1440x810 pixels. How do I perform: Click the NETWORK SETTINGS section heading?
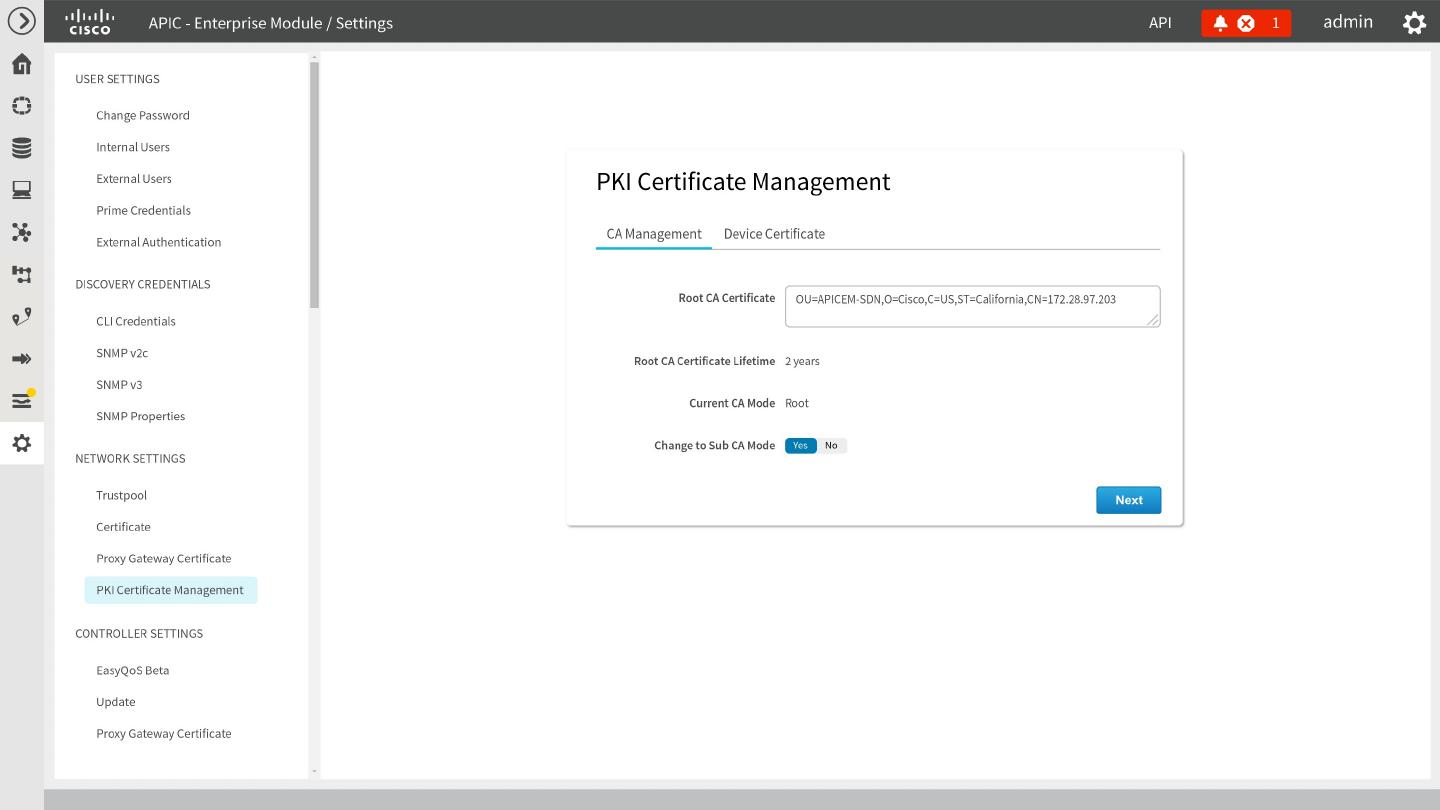point(130,458)
